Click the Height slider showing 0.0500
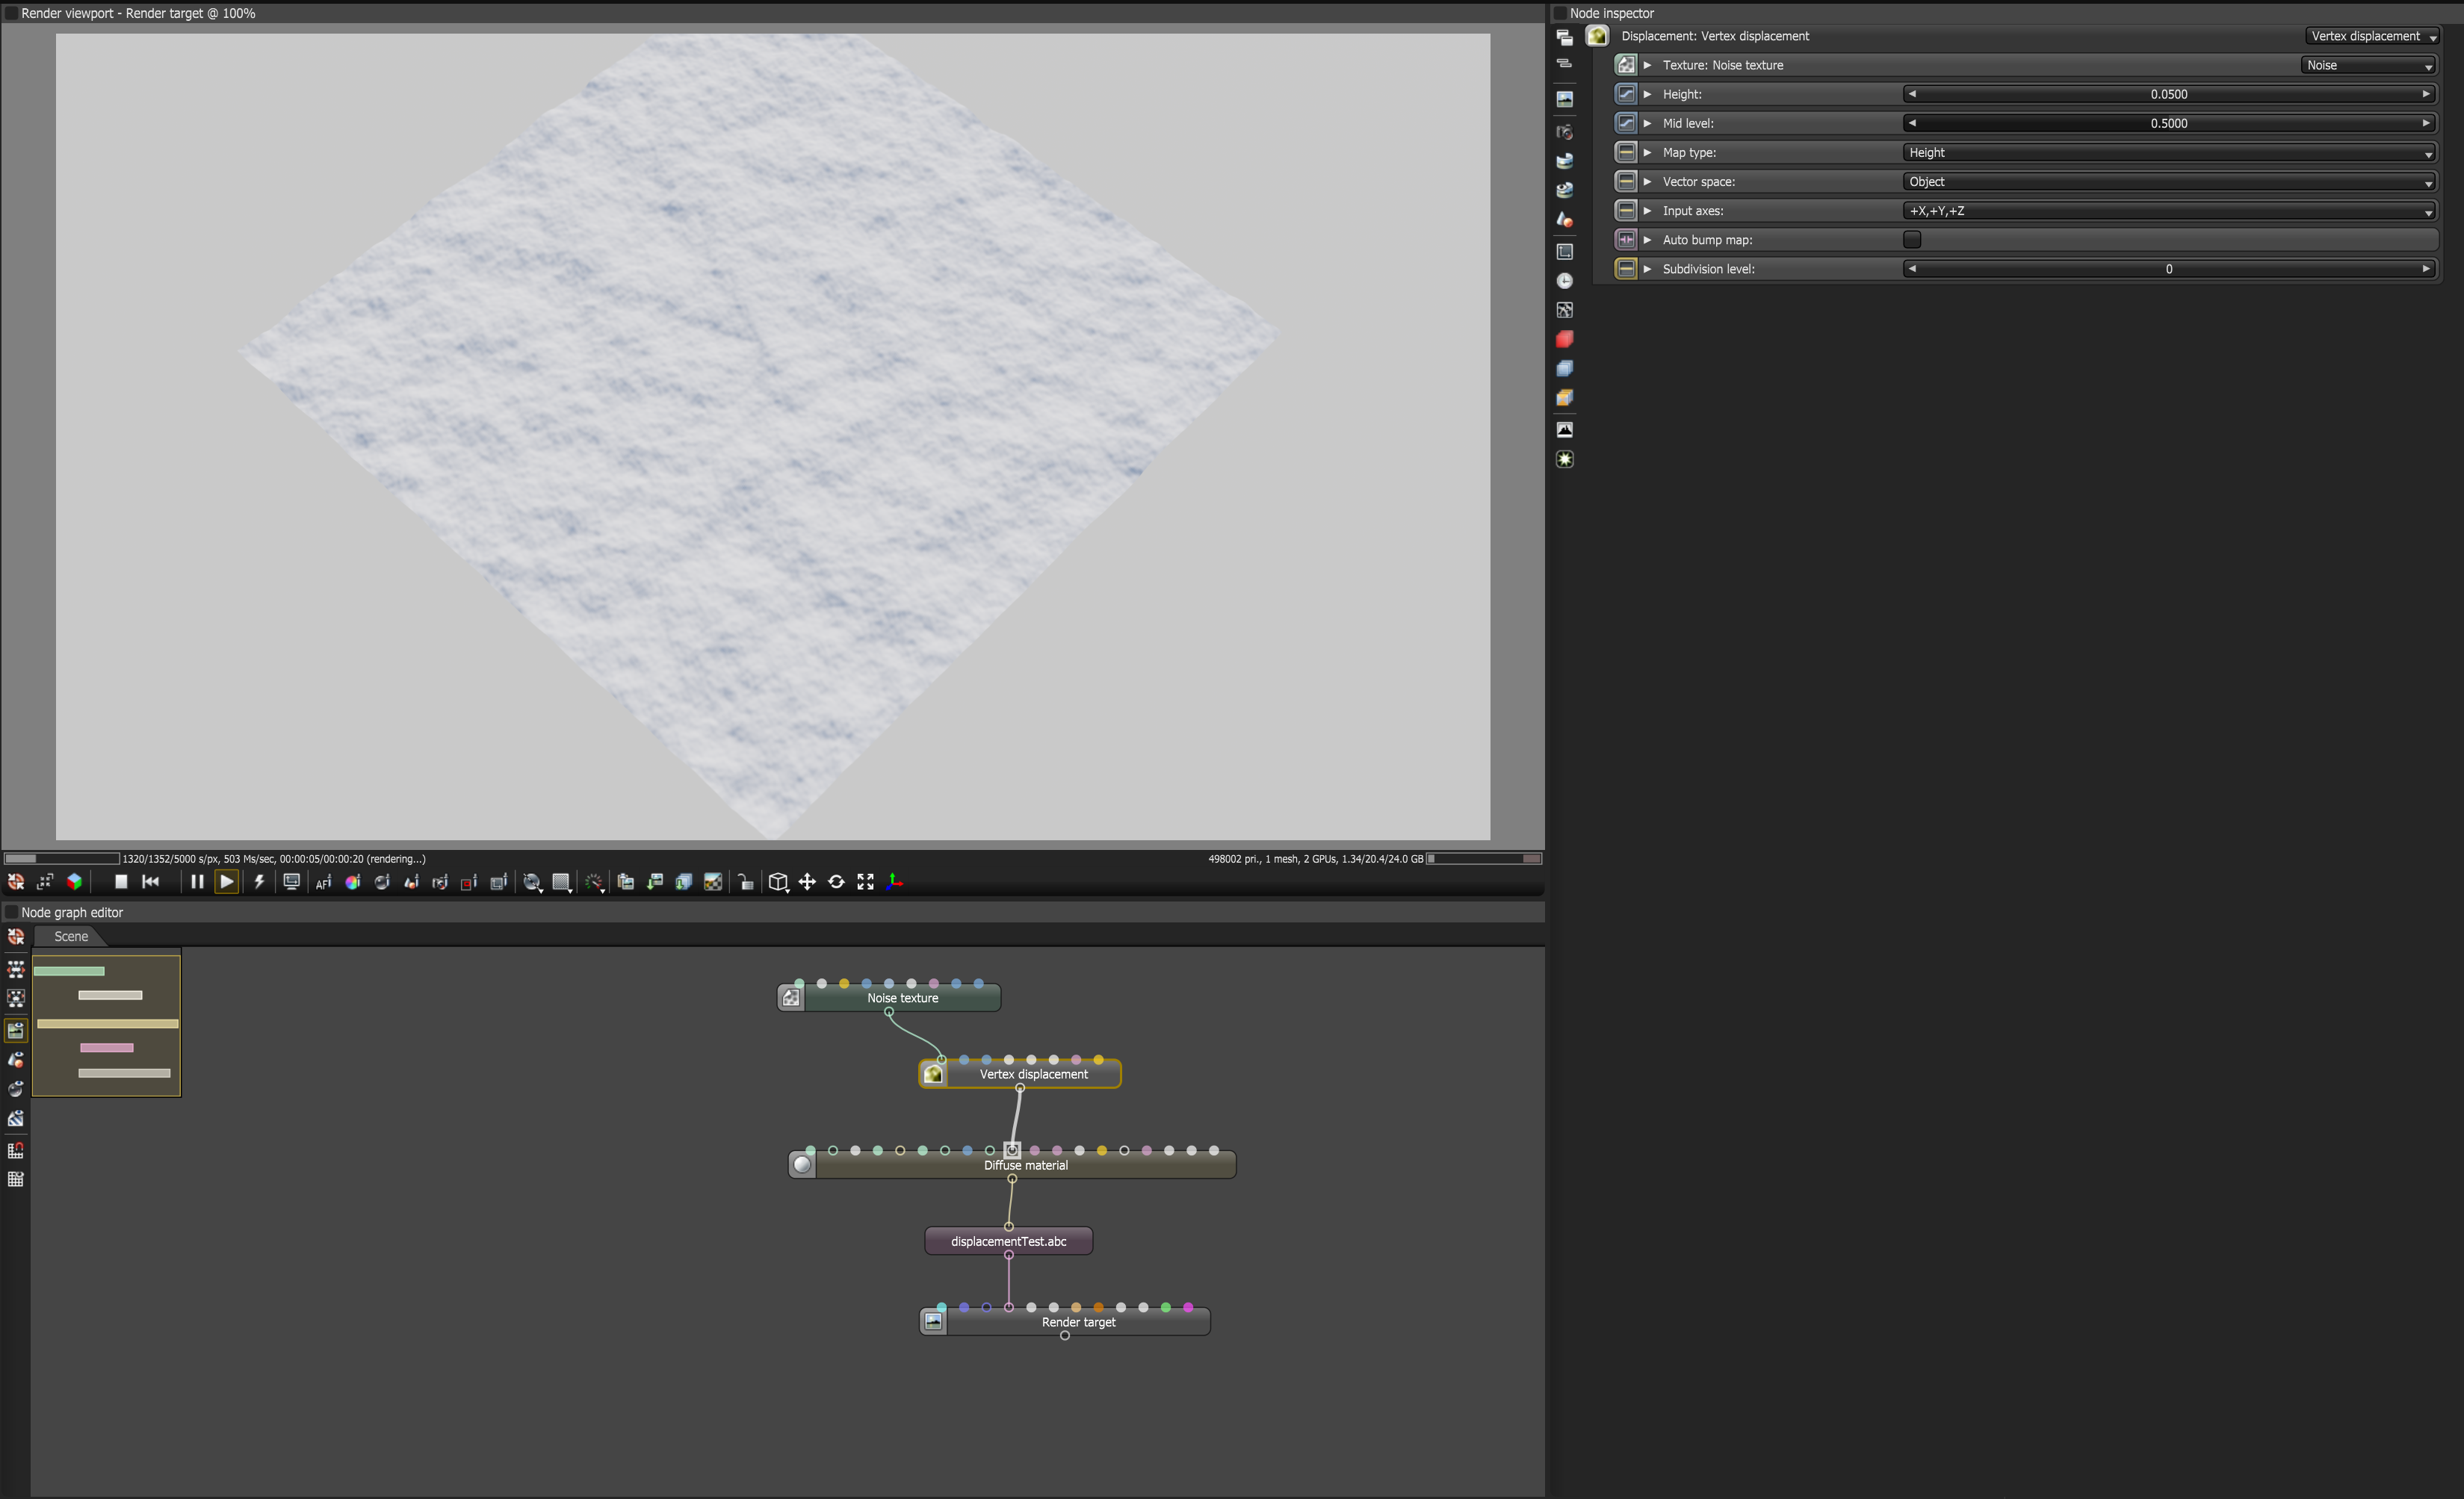The width and height of the screenshot is (2464, 1499). (x=2169, y=94)
